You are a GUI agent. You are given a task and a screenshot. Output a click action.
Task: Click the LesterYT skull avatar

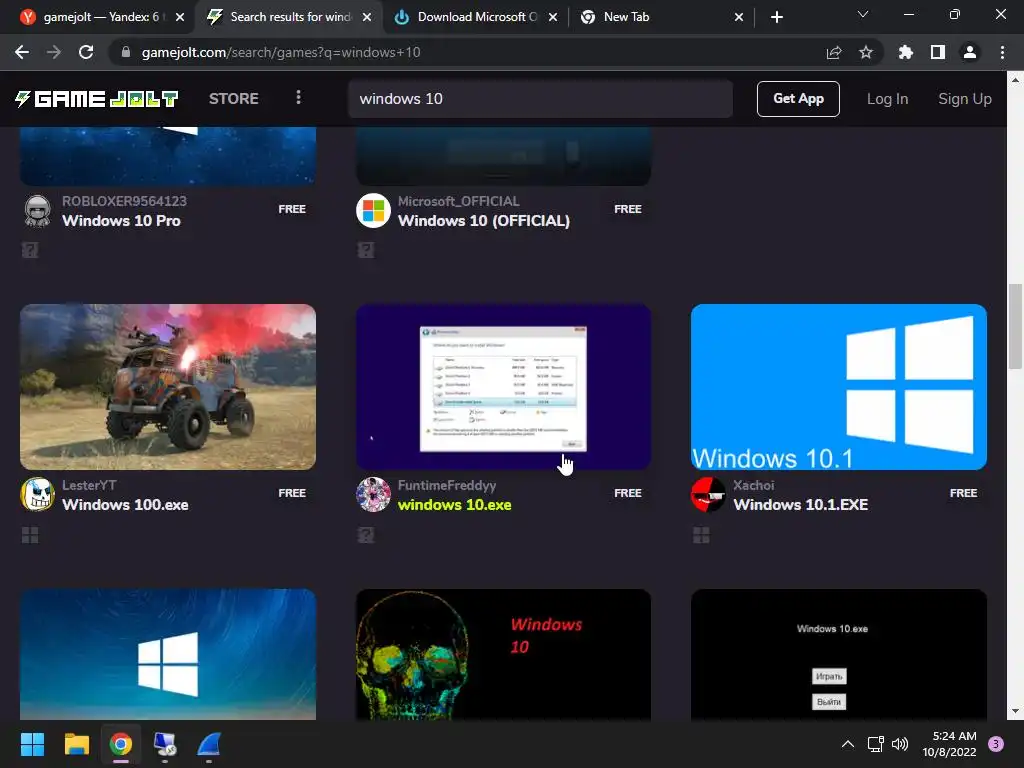(x=37, y=494)
